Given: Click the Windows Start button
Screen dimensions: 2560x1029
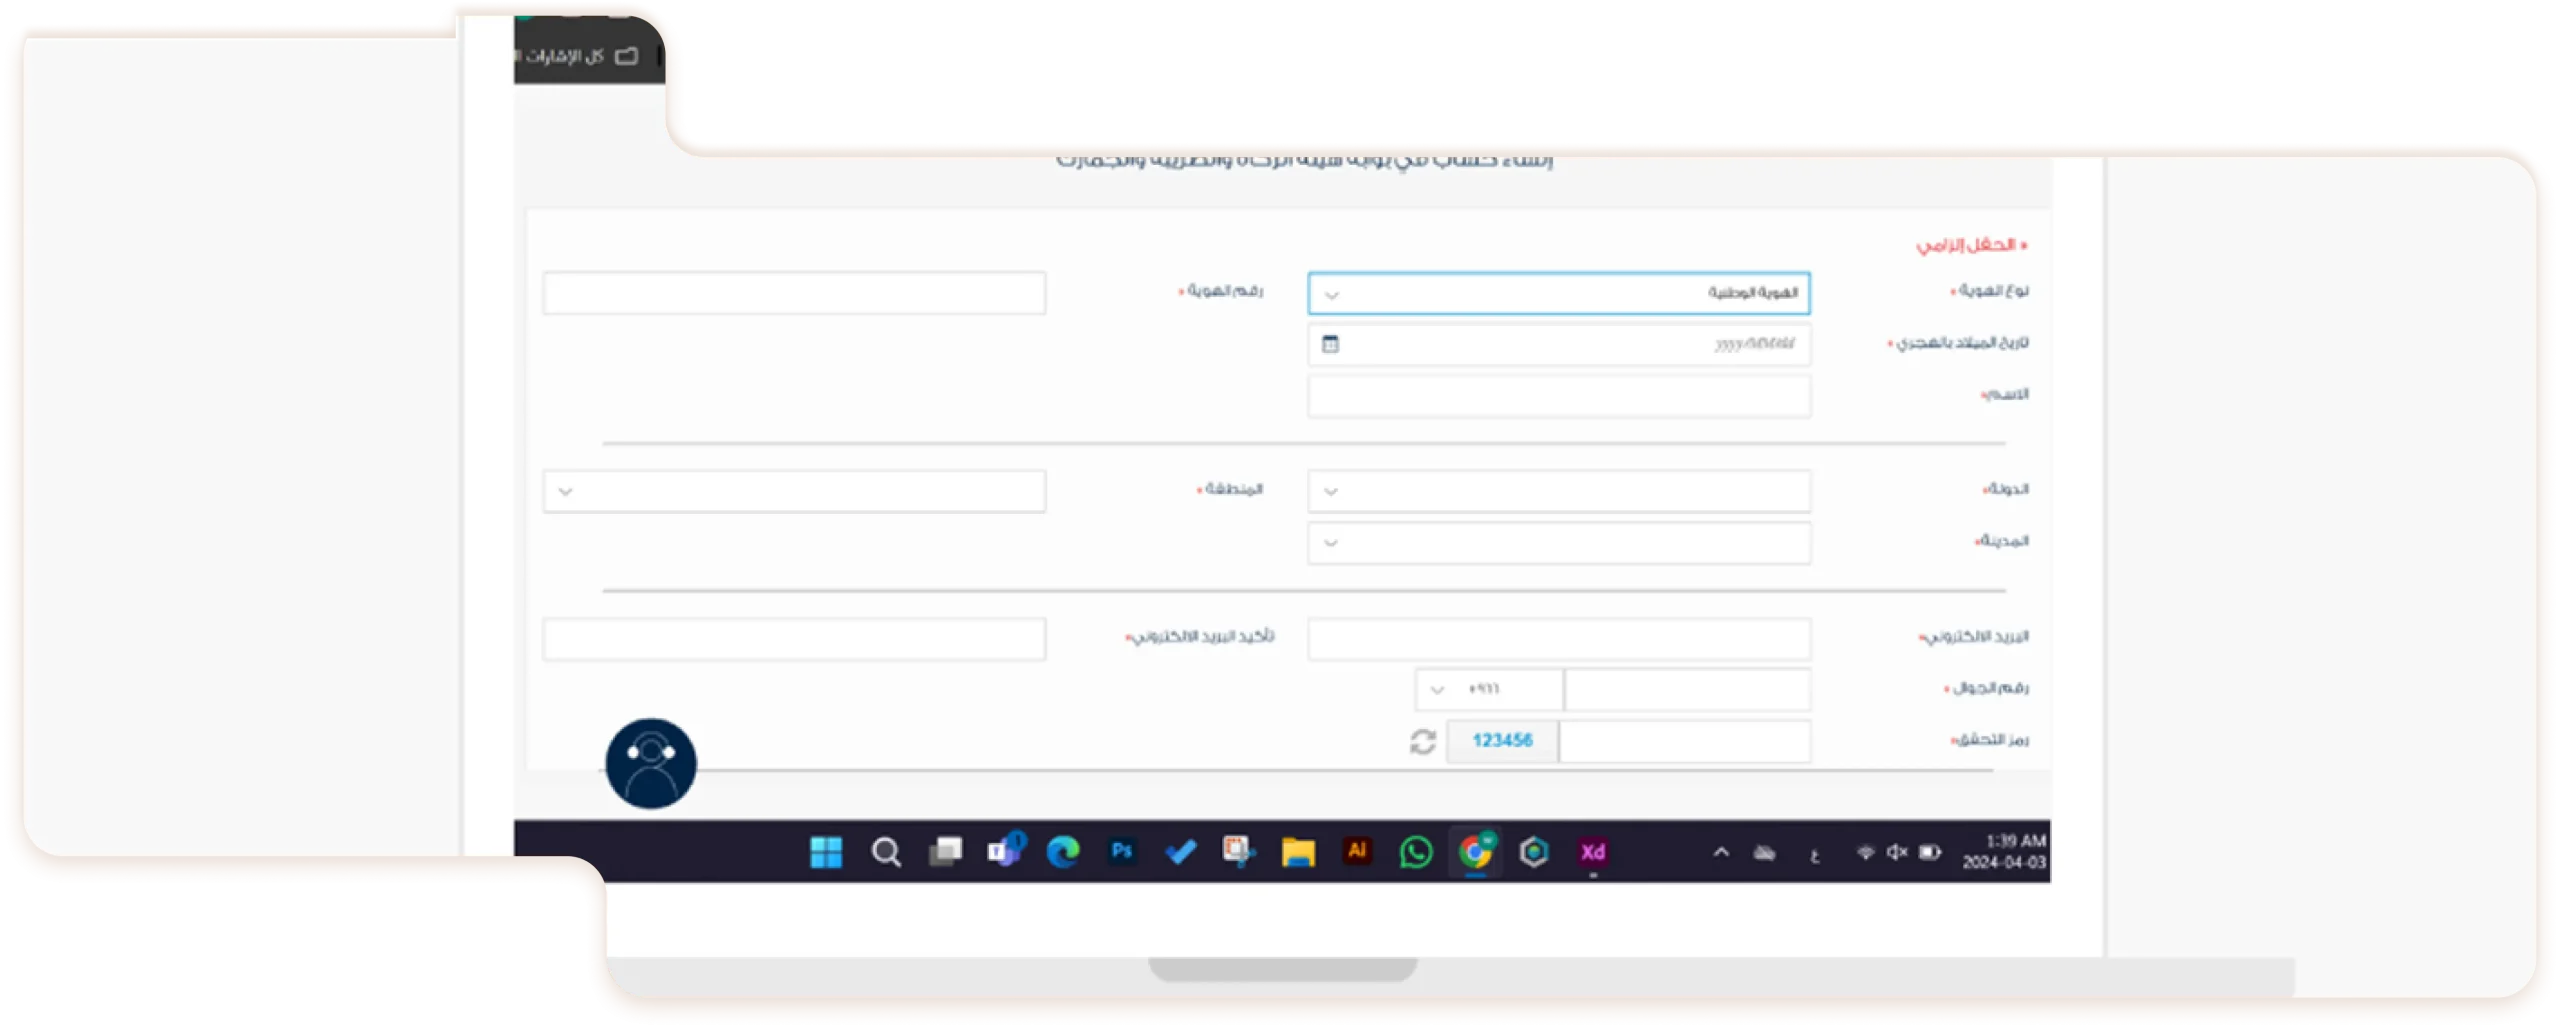Looking at the screenshot, I should point(826,852).
